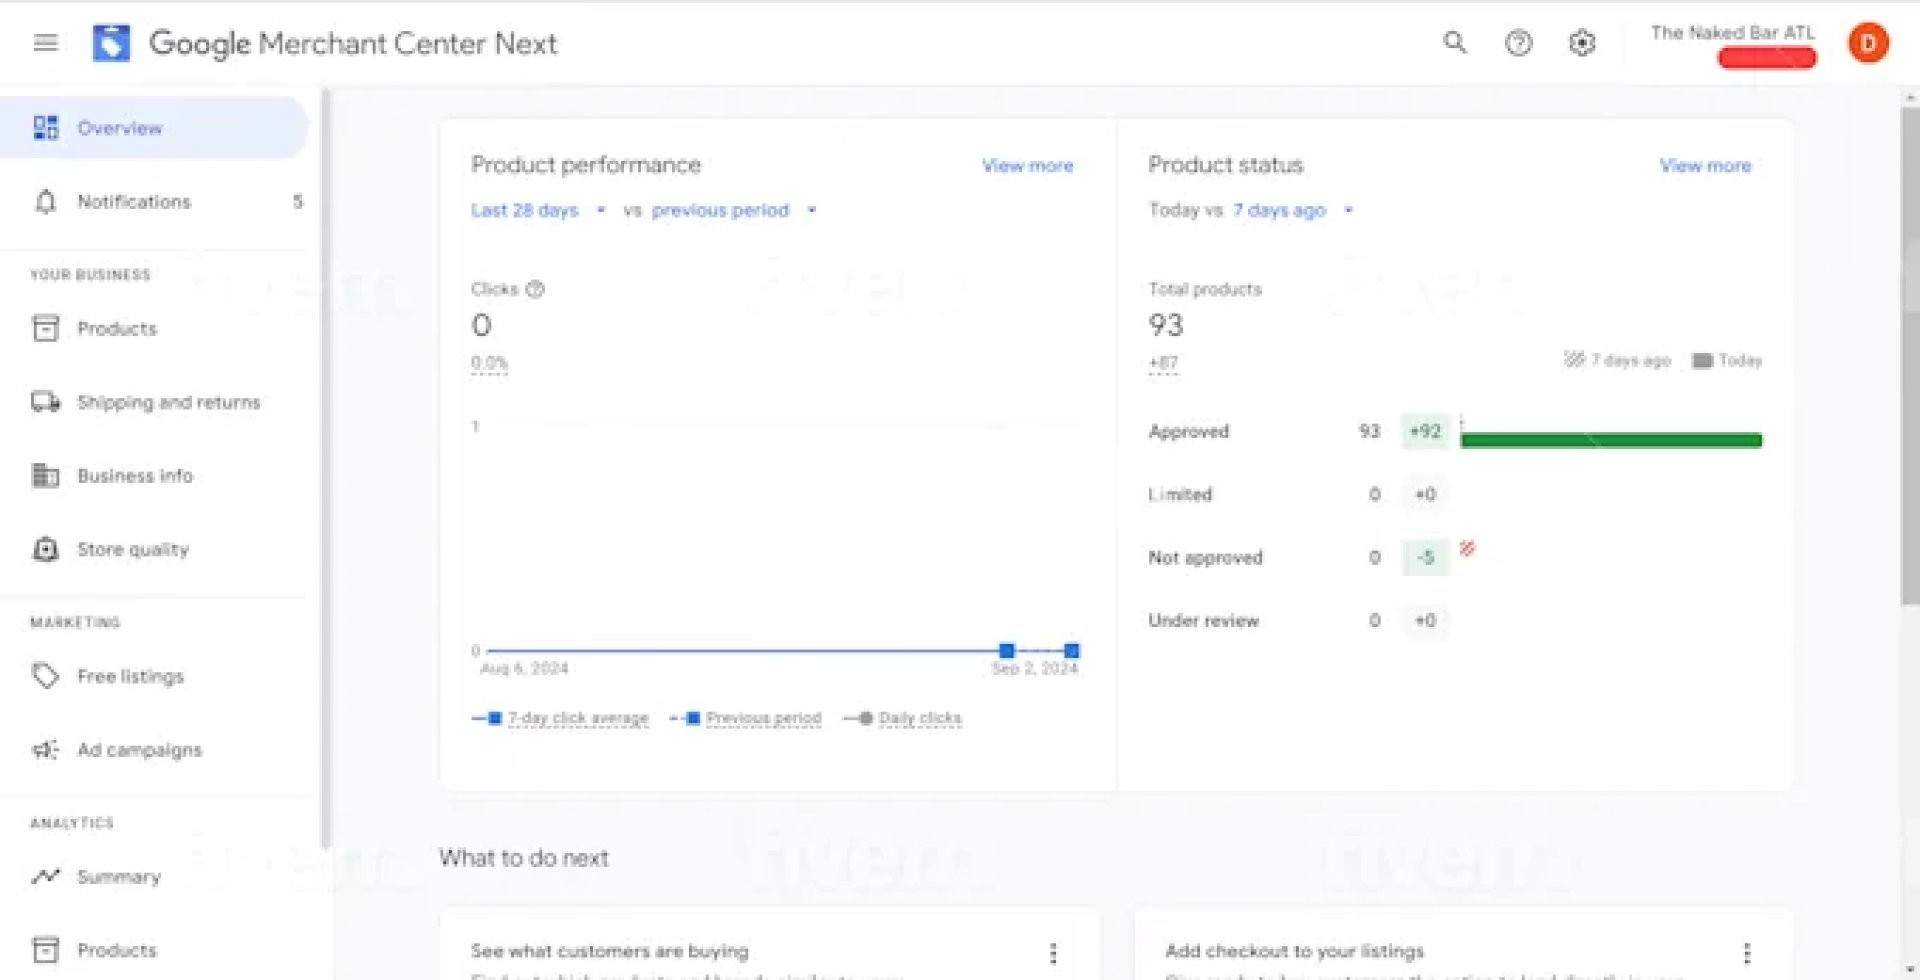Expand the 7 days ago dropdown
The width and height of the screenshot is (1920, 980).
1291,210
